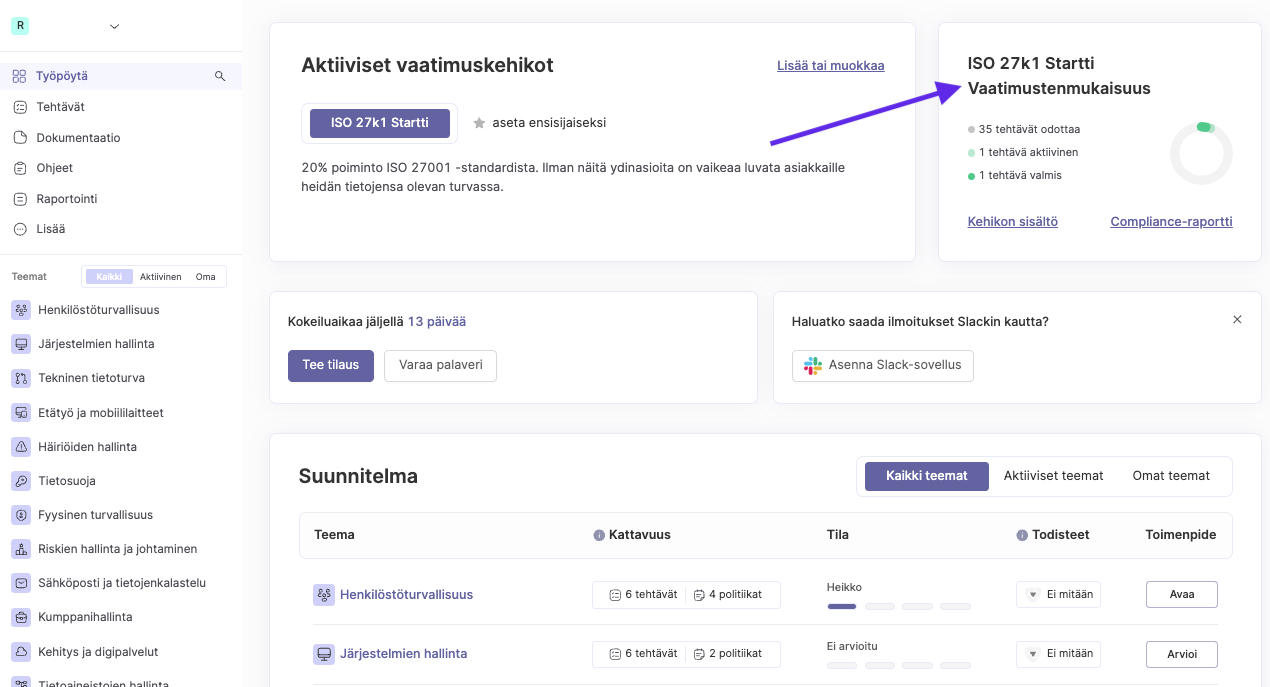Click 6 tehtävät in Järjestelmien hallinta row
Viewport: 1270px width, 687px height.
click(642, 653)
